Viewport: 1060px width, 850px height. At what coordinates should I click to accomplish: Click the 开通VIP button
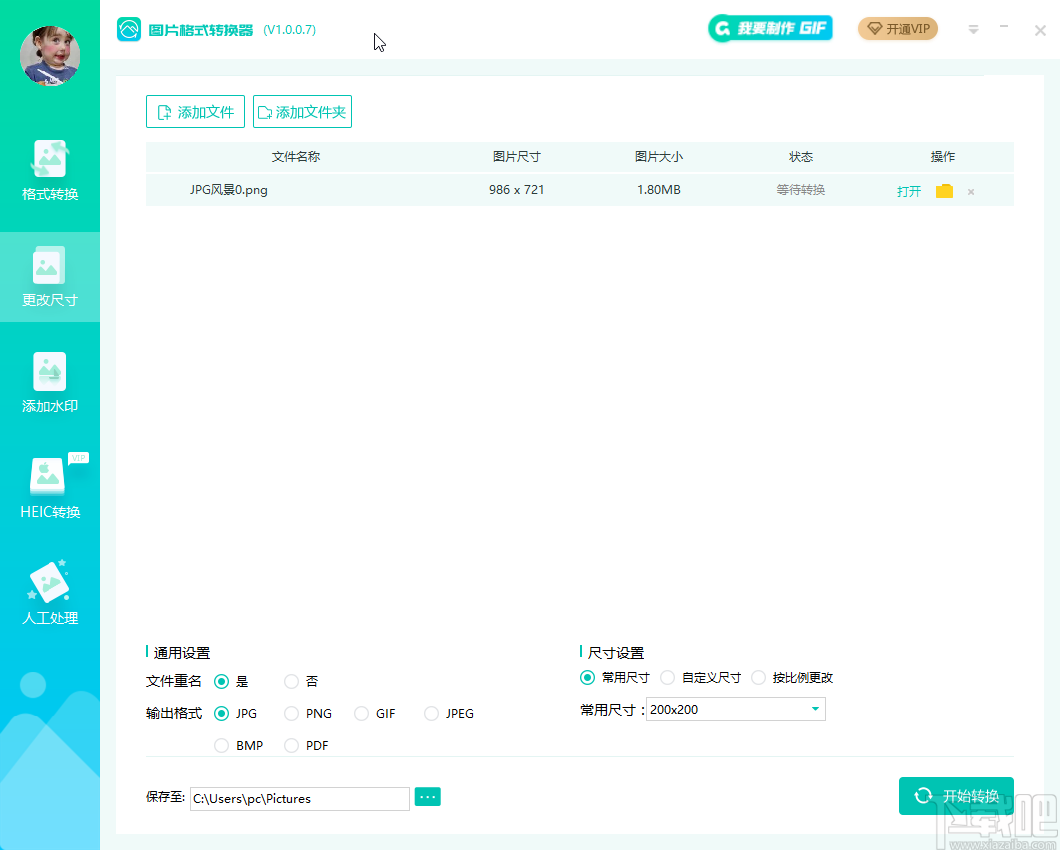pyautogui.click(x=898, y=29)
